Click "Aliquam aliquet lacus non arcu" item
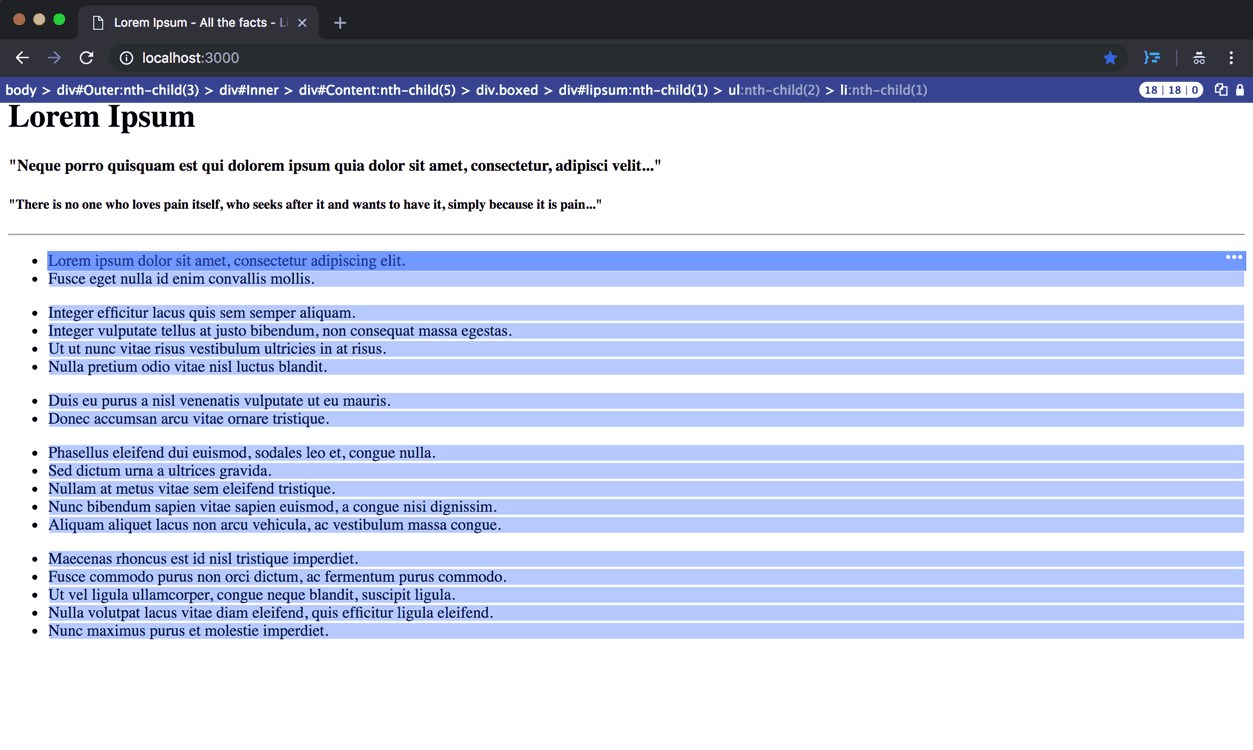 click(646, 525)
